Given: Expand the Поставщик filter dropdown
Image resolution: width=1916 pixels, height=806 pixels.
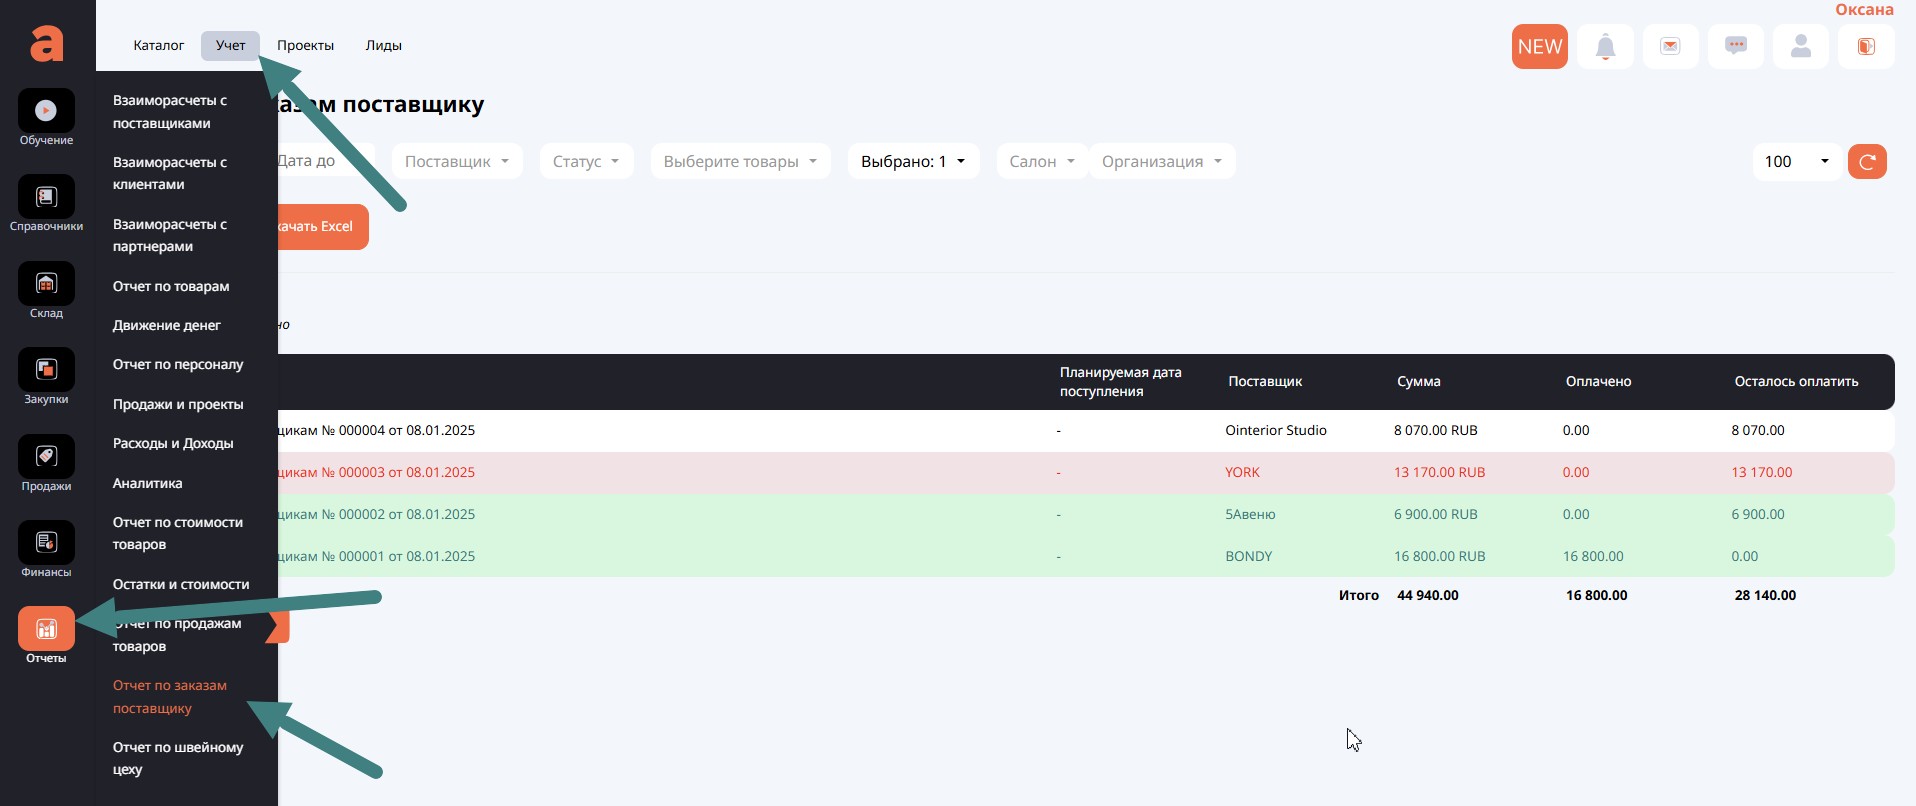Looking at the screenshot, I should tap(456, 162).
